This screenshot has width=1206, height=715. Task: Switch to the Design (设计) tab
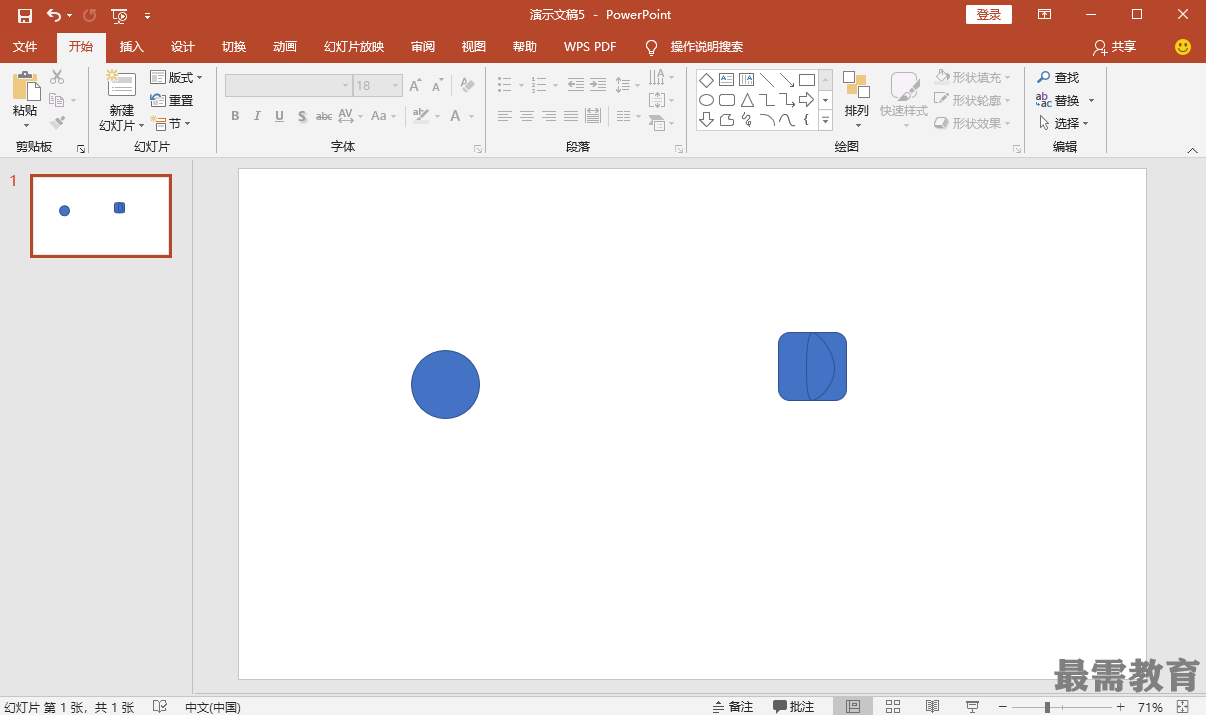pos(183,47)
